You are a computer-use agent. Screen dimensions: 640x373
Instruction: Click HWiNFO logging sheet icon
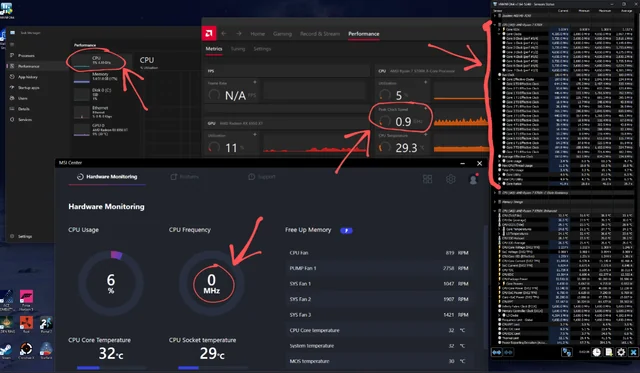click(609, 352)
